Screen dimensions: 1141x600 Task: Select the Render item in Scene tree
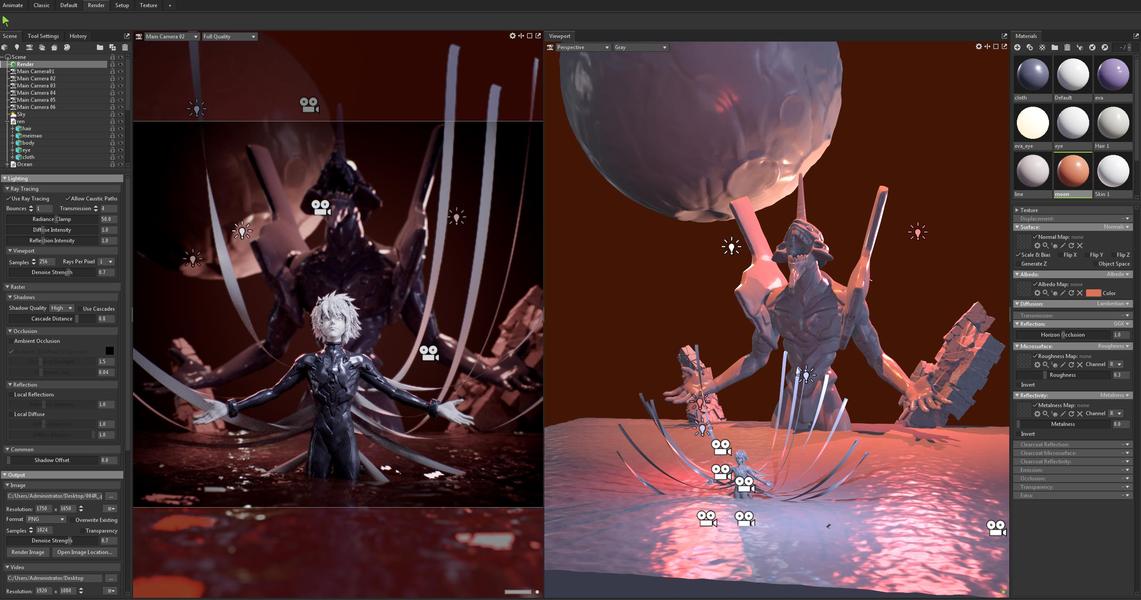[x=25, y=64]
